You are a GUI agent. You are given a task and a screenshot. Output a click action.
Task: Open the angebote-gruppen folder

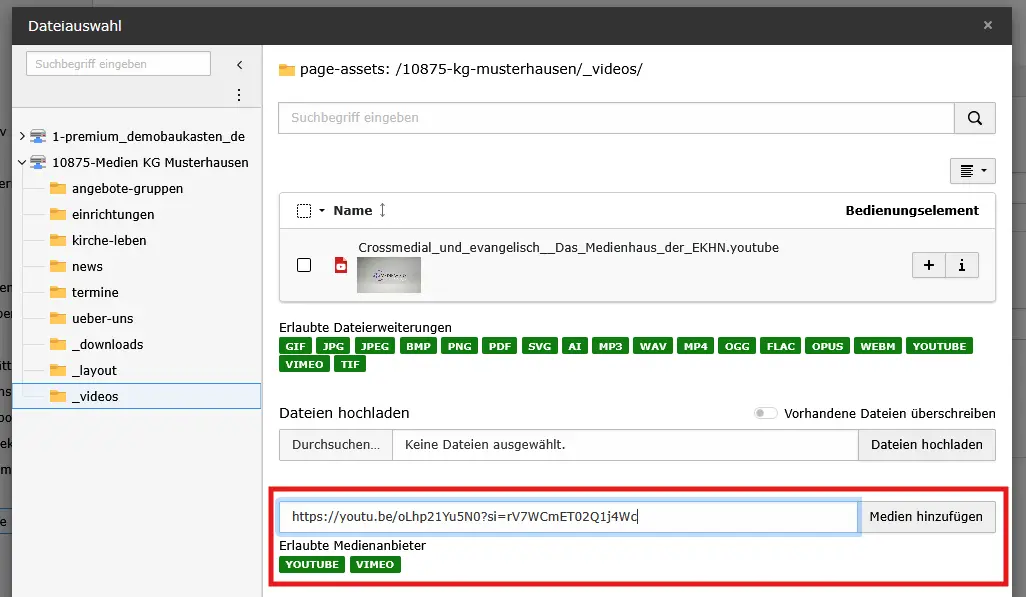pyautogui.click(x=127, y=189)
